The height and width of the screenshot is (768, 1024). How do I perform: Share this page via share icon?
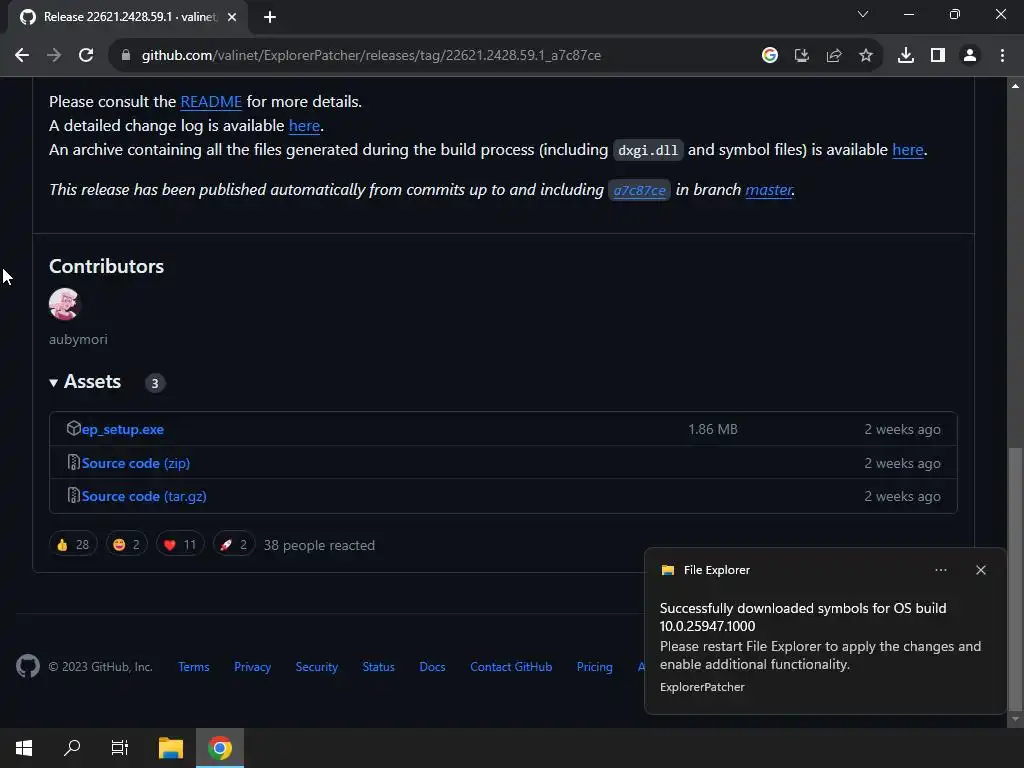tap(834, 56)
